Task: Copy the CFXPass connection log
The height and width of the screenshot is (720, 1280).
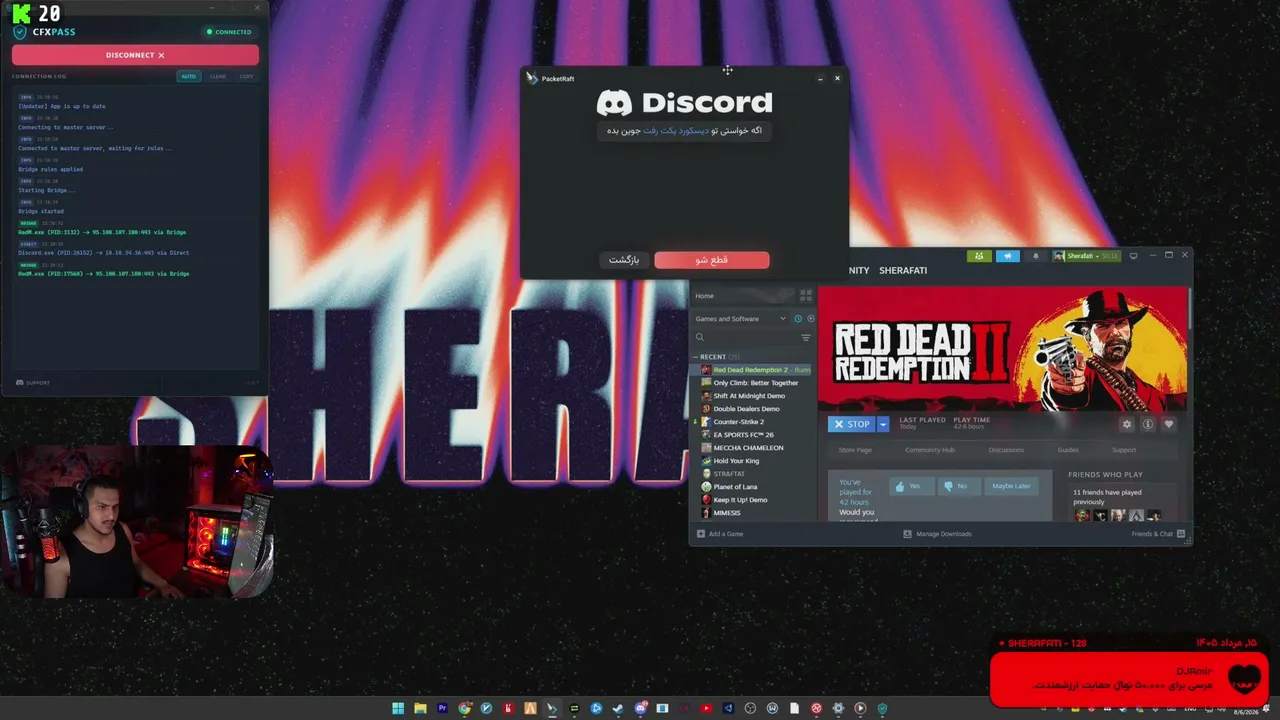Action: [246, 76]
